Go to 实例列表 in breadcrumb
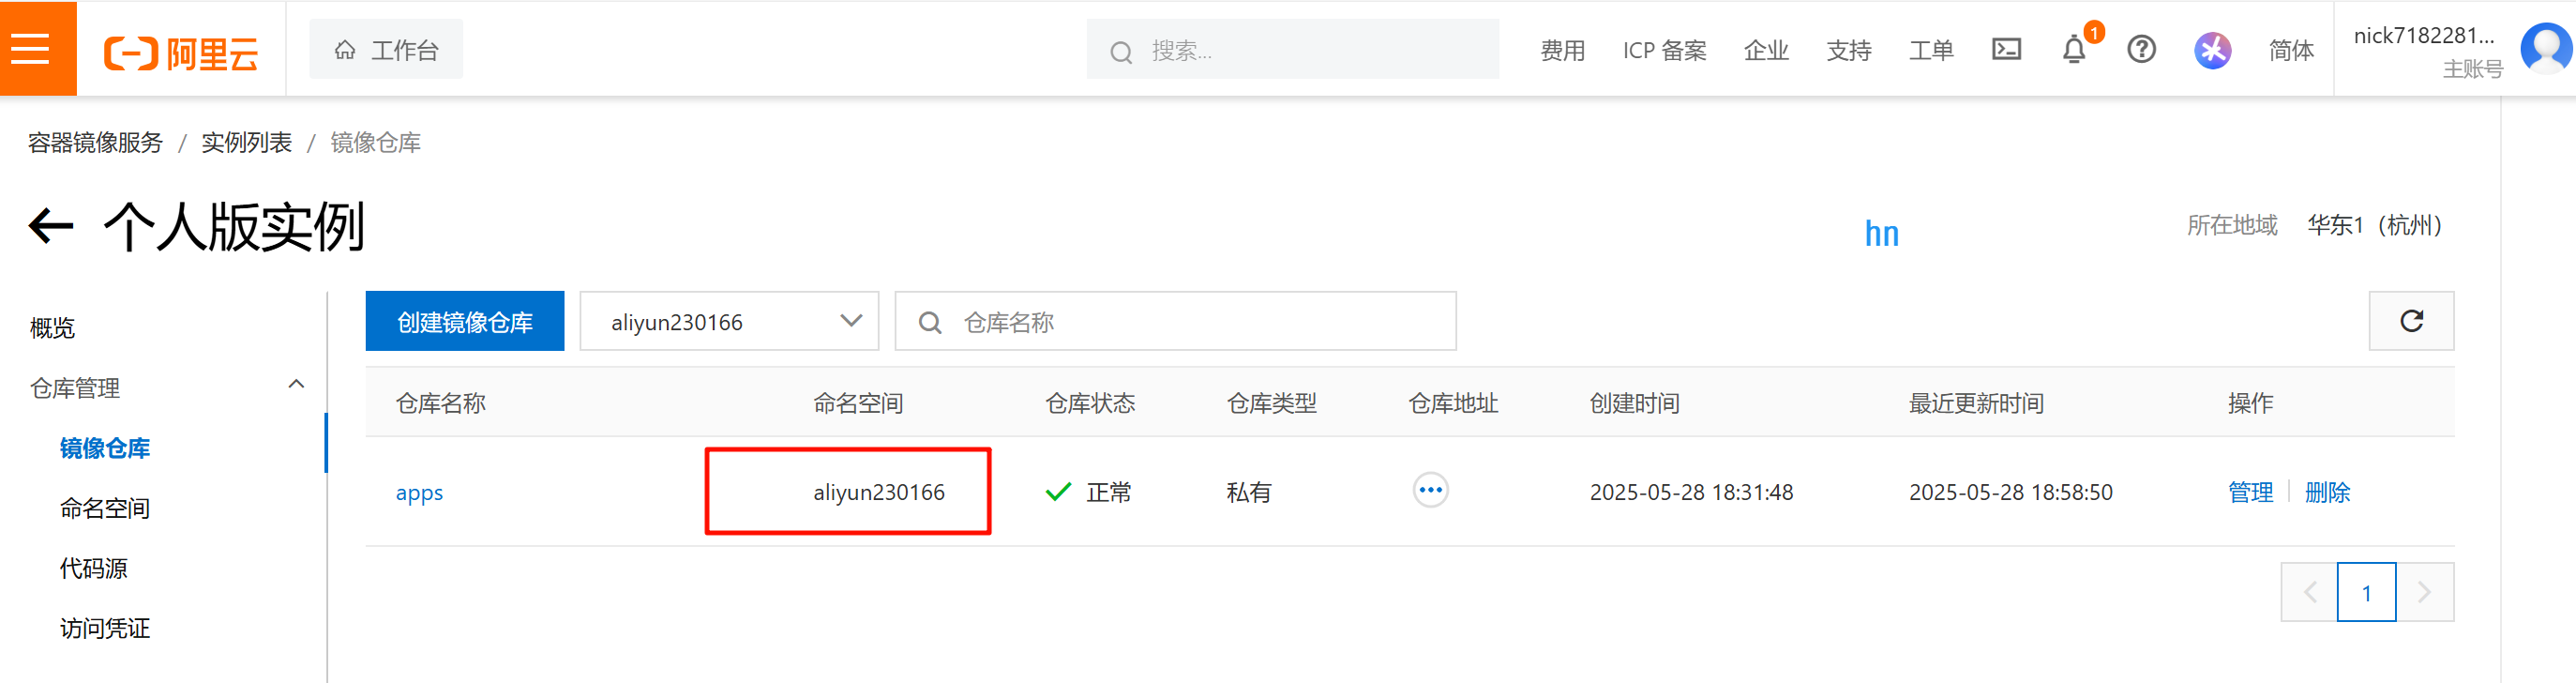 pos(246,143)
